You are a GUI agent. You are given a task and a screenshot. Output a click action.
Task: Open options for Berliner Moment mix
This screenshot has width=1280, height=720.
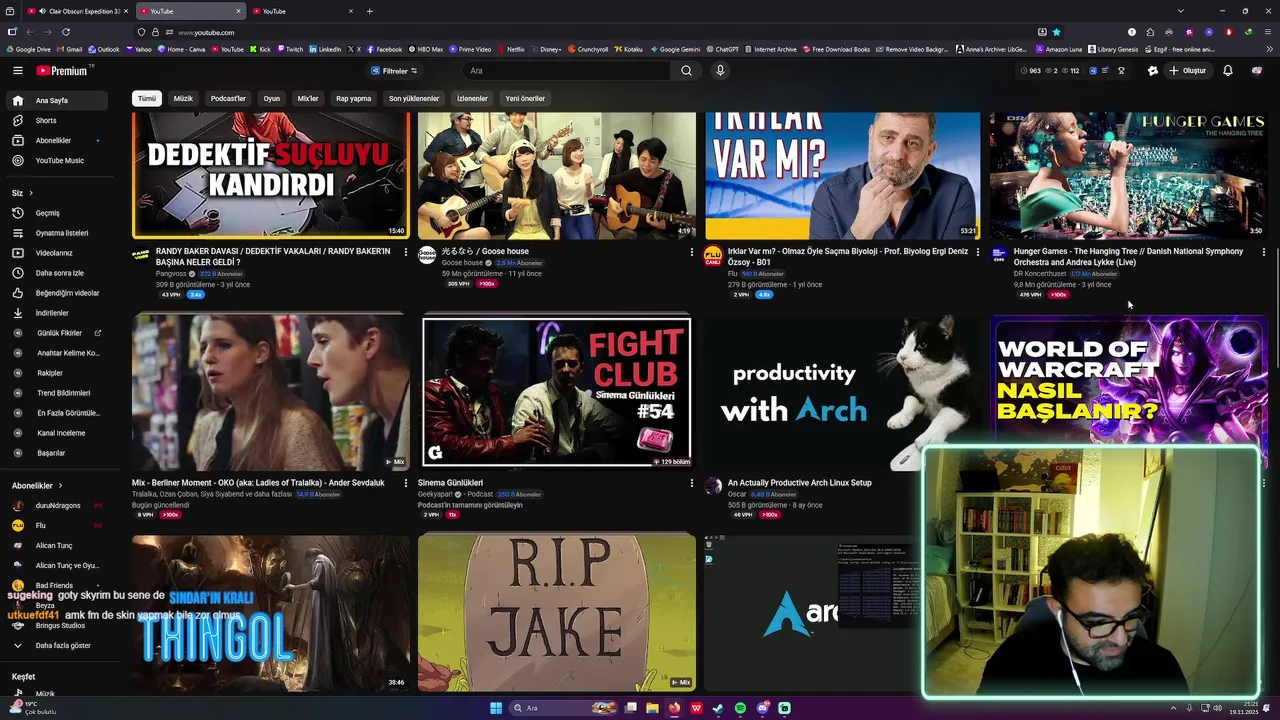point(405,483)
